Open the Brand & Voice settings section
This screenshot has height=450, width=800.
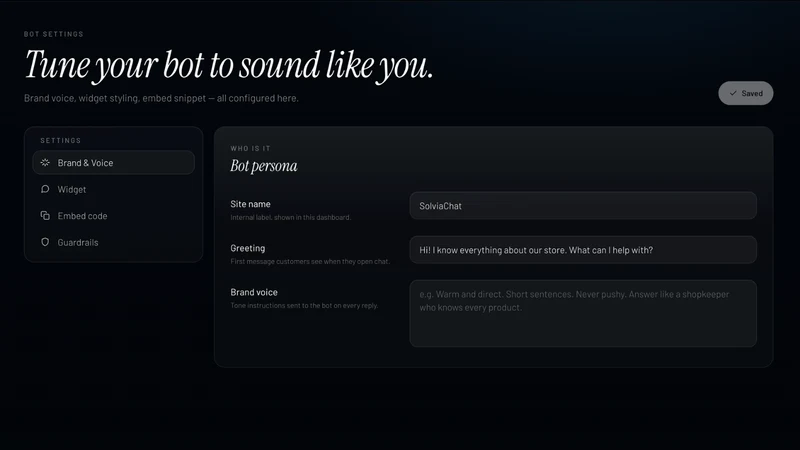pos(113,163)
